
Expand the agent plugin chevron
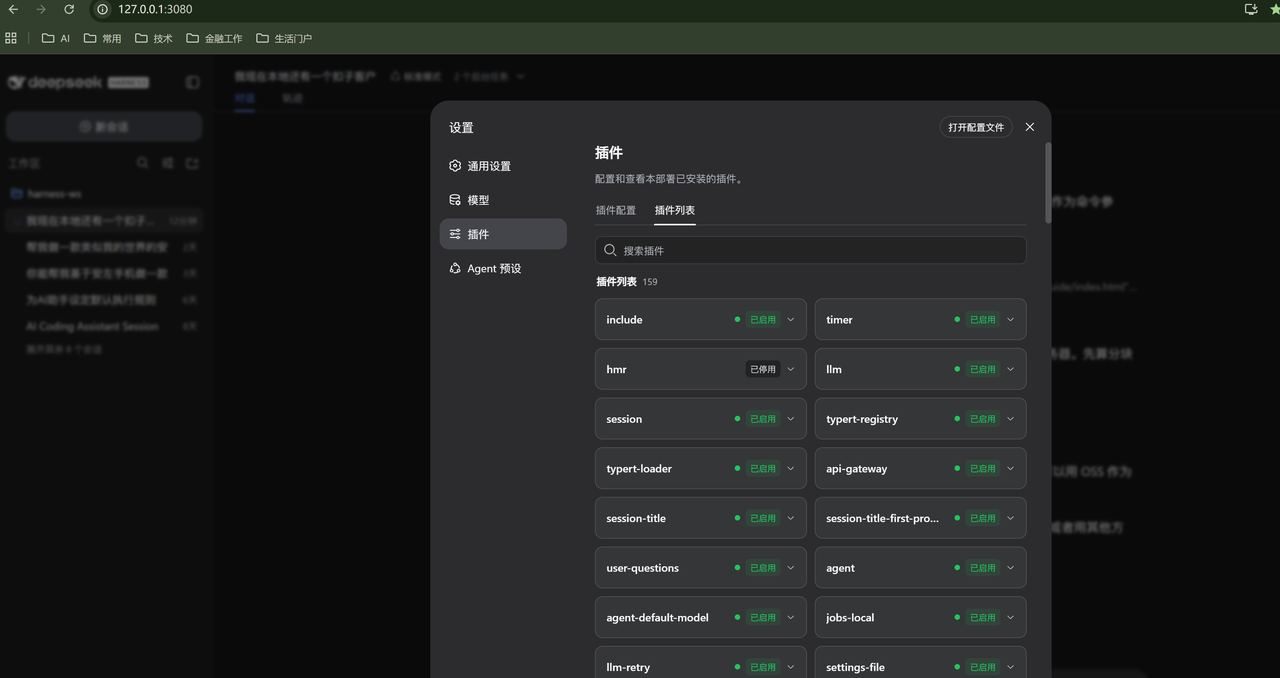click(x=1010, y=568)
